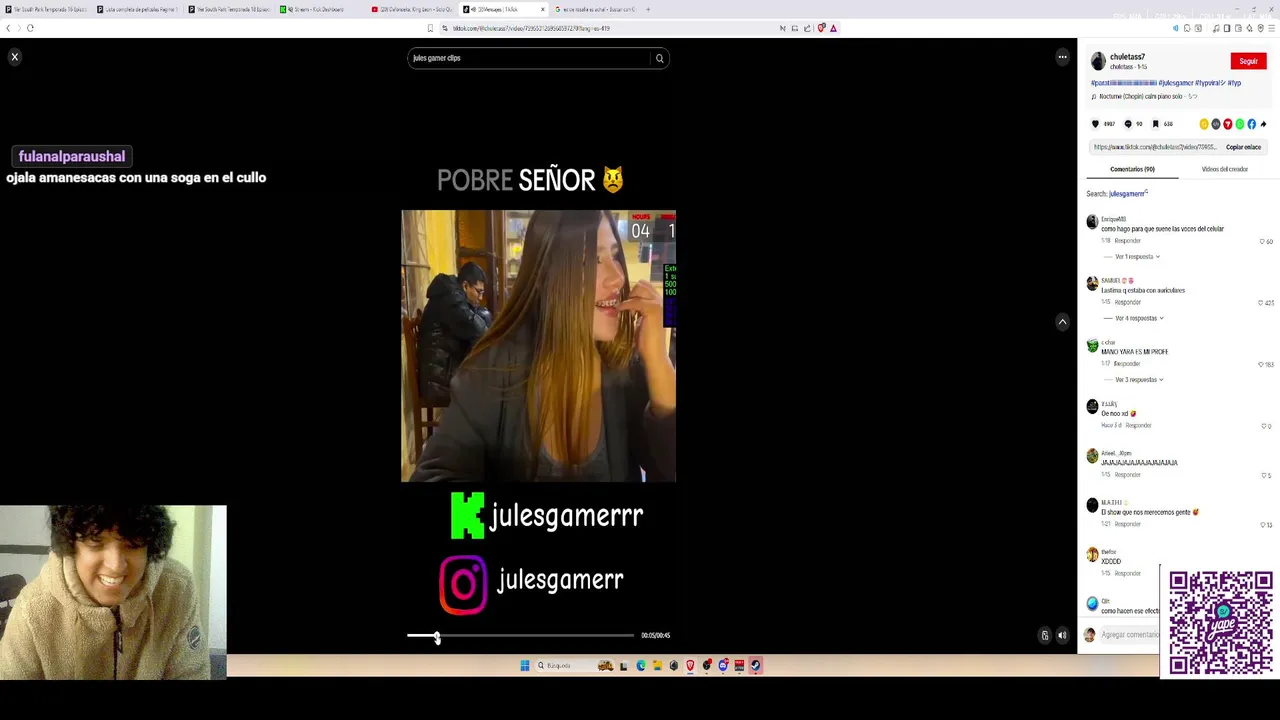
Task: Click the fulanalparaushal chat username overlay
Action: 72,156
